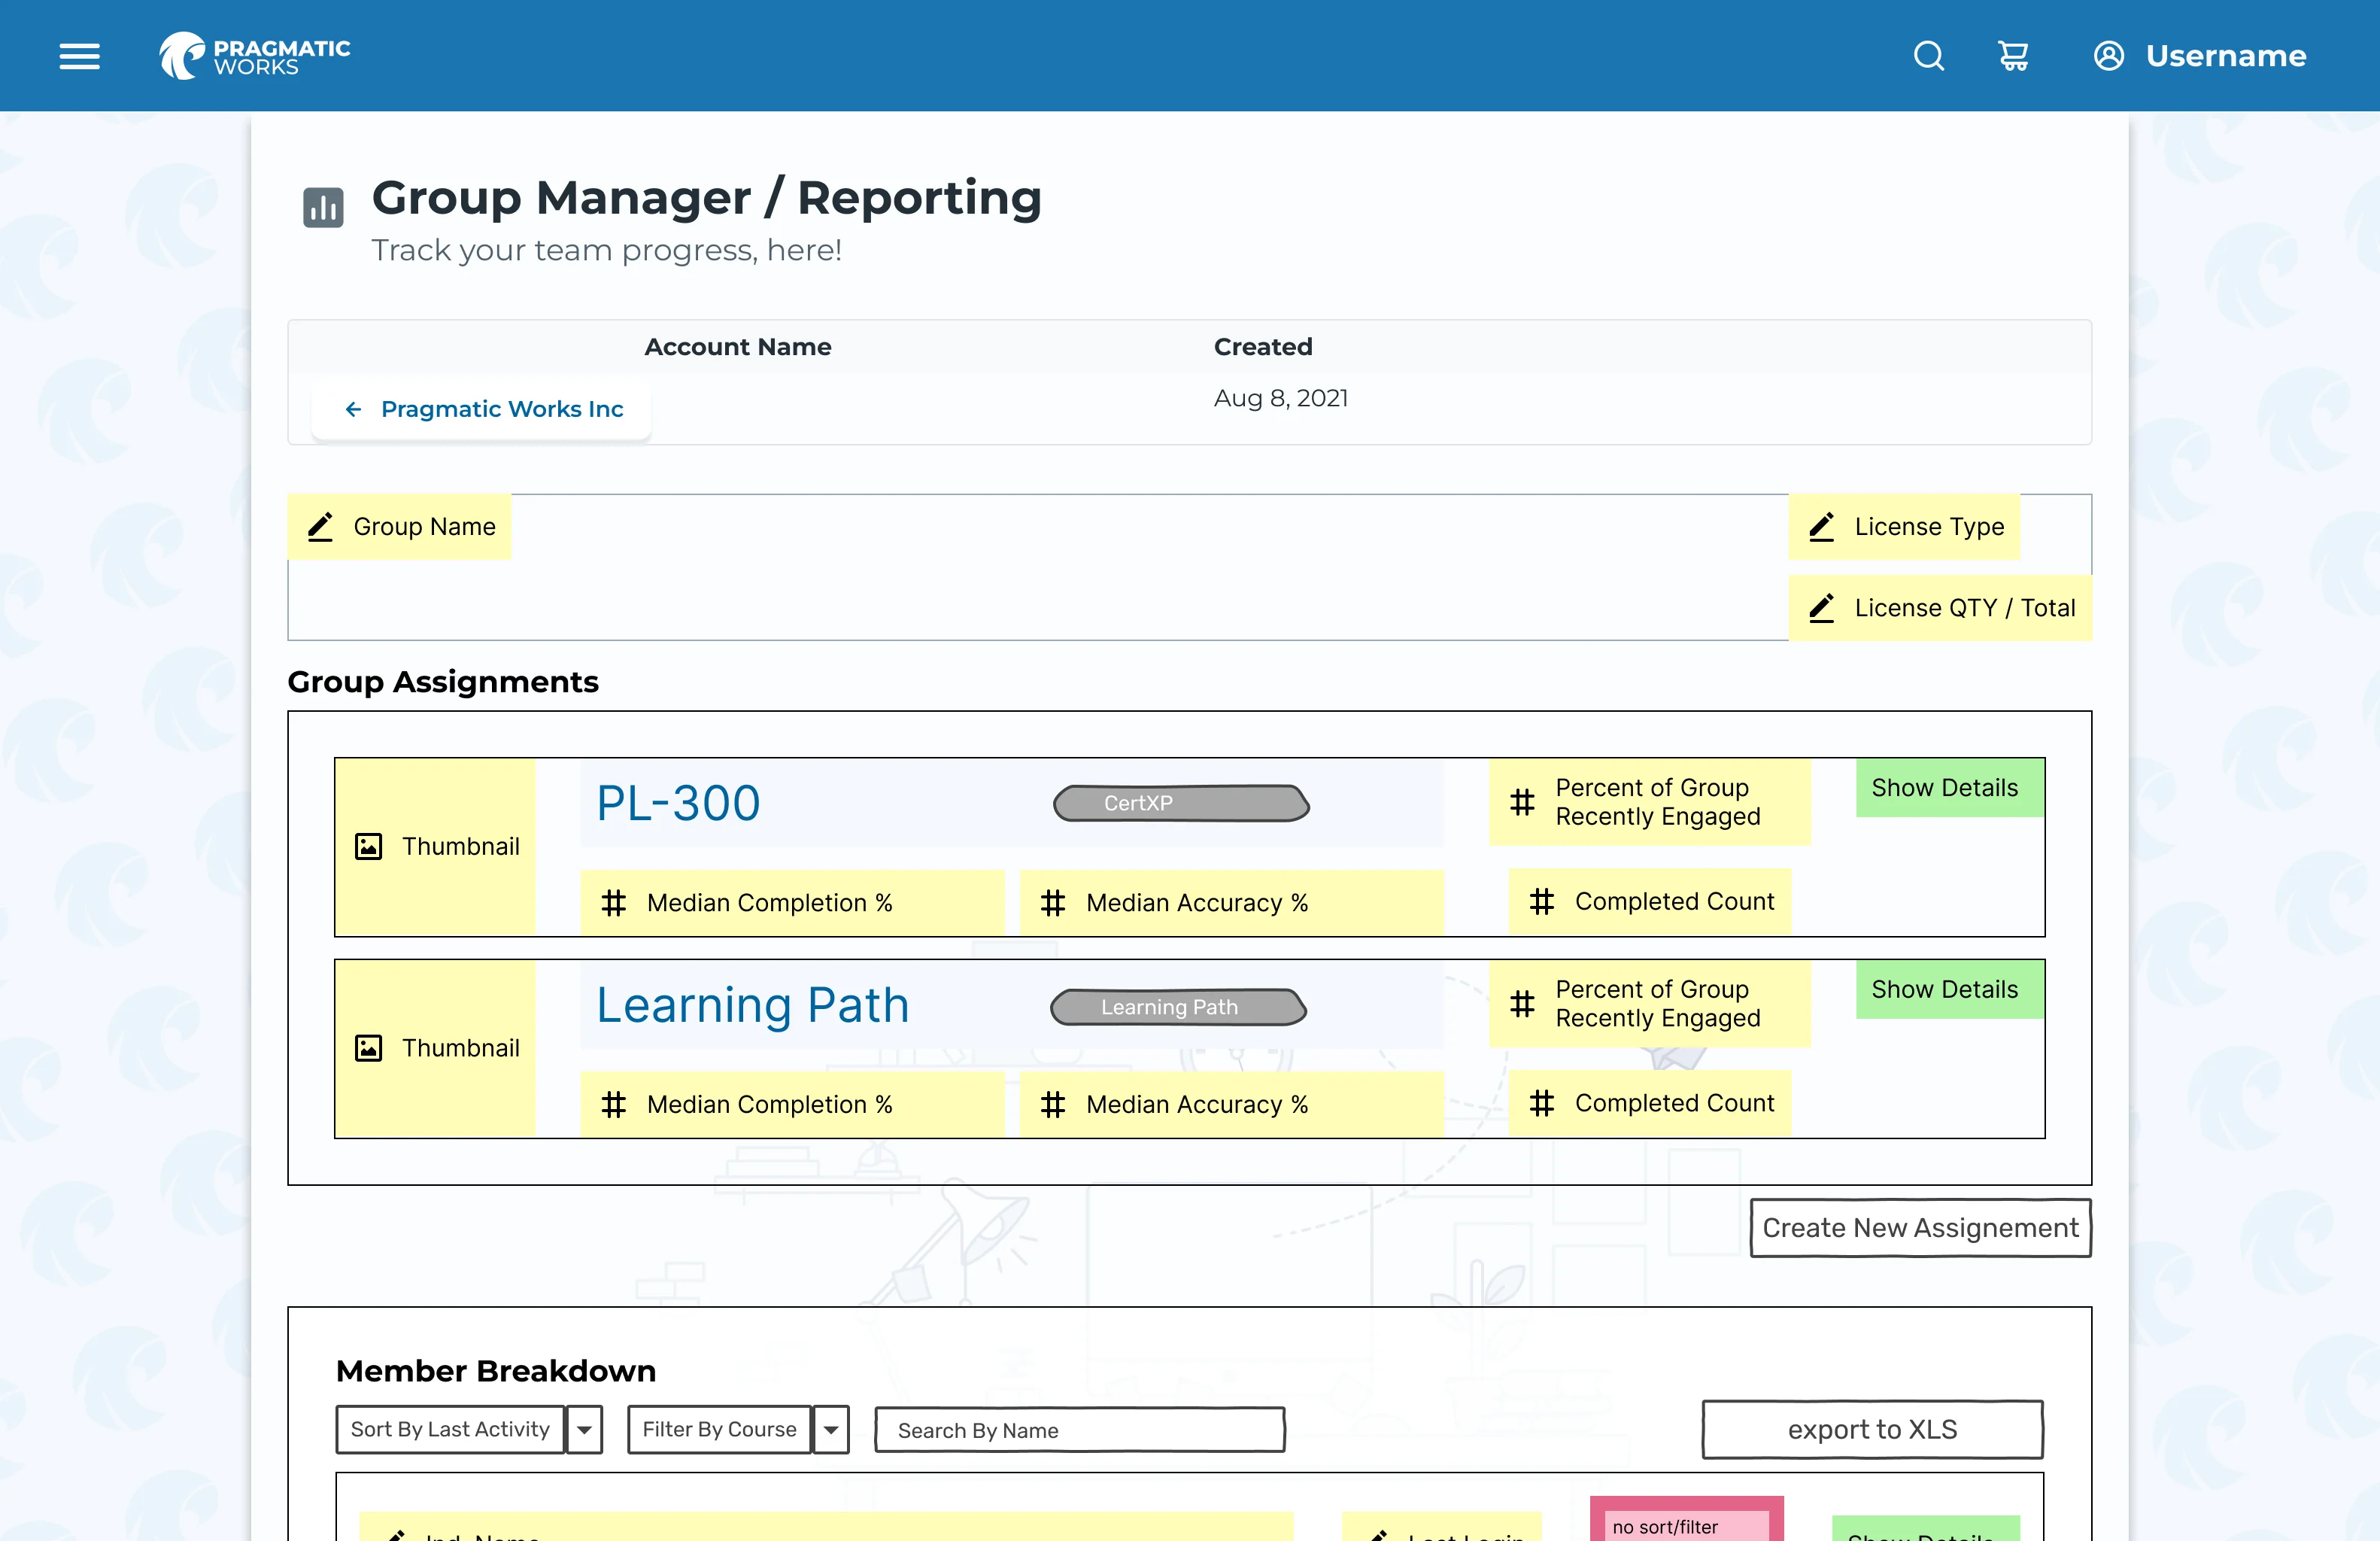Click the Search By Name field
This screenshot has height=1541, width=2380.
click(x=1080, y=1430)
